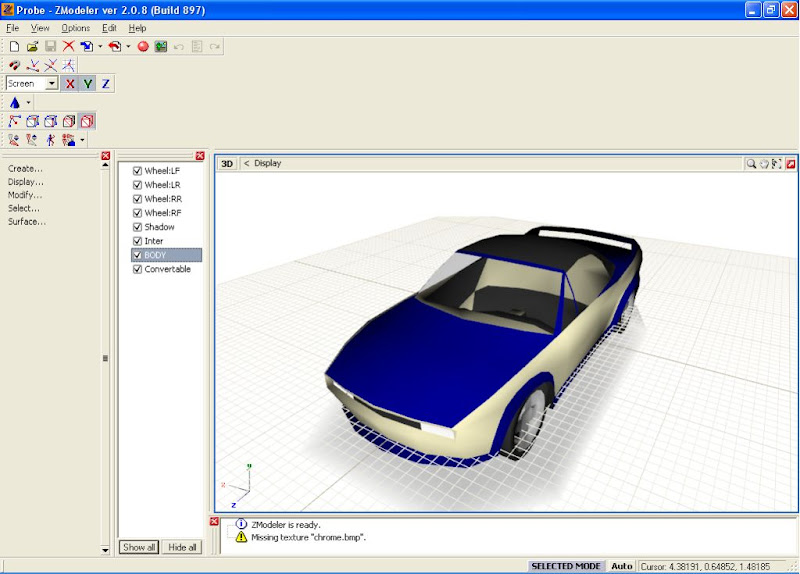Screen dimensions: 800x574
Task: Click the red X delete icon
Action: (68, 46)
